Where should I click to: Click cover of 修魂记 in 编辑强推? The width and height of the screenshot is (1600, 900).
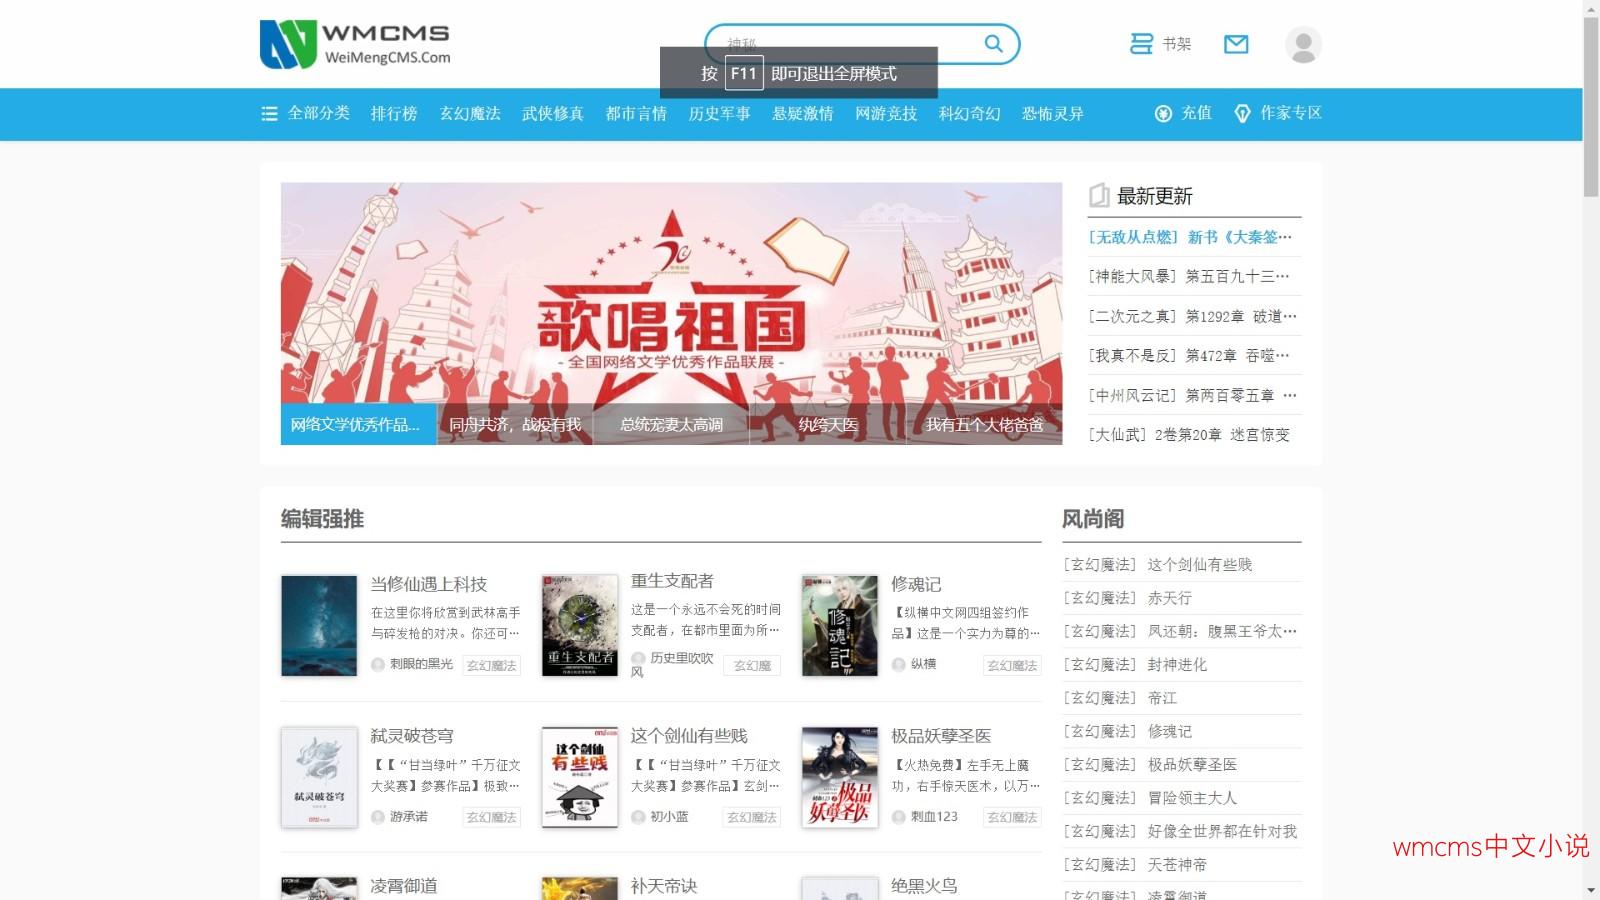click(x=840, y=626)
